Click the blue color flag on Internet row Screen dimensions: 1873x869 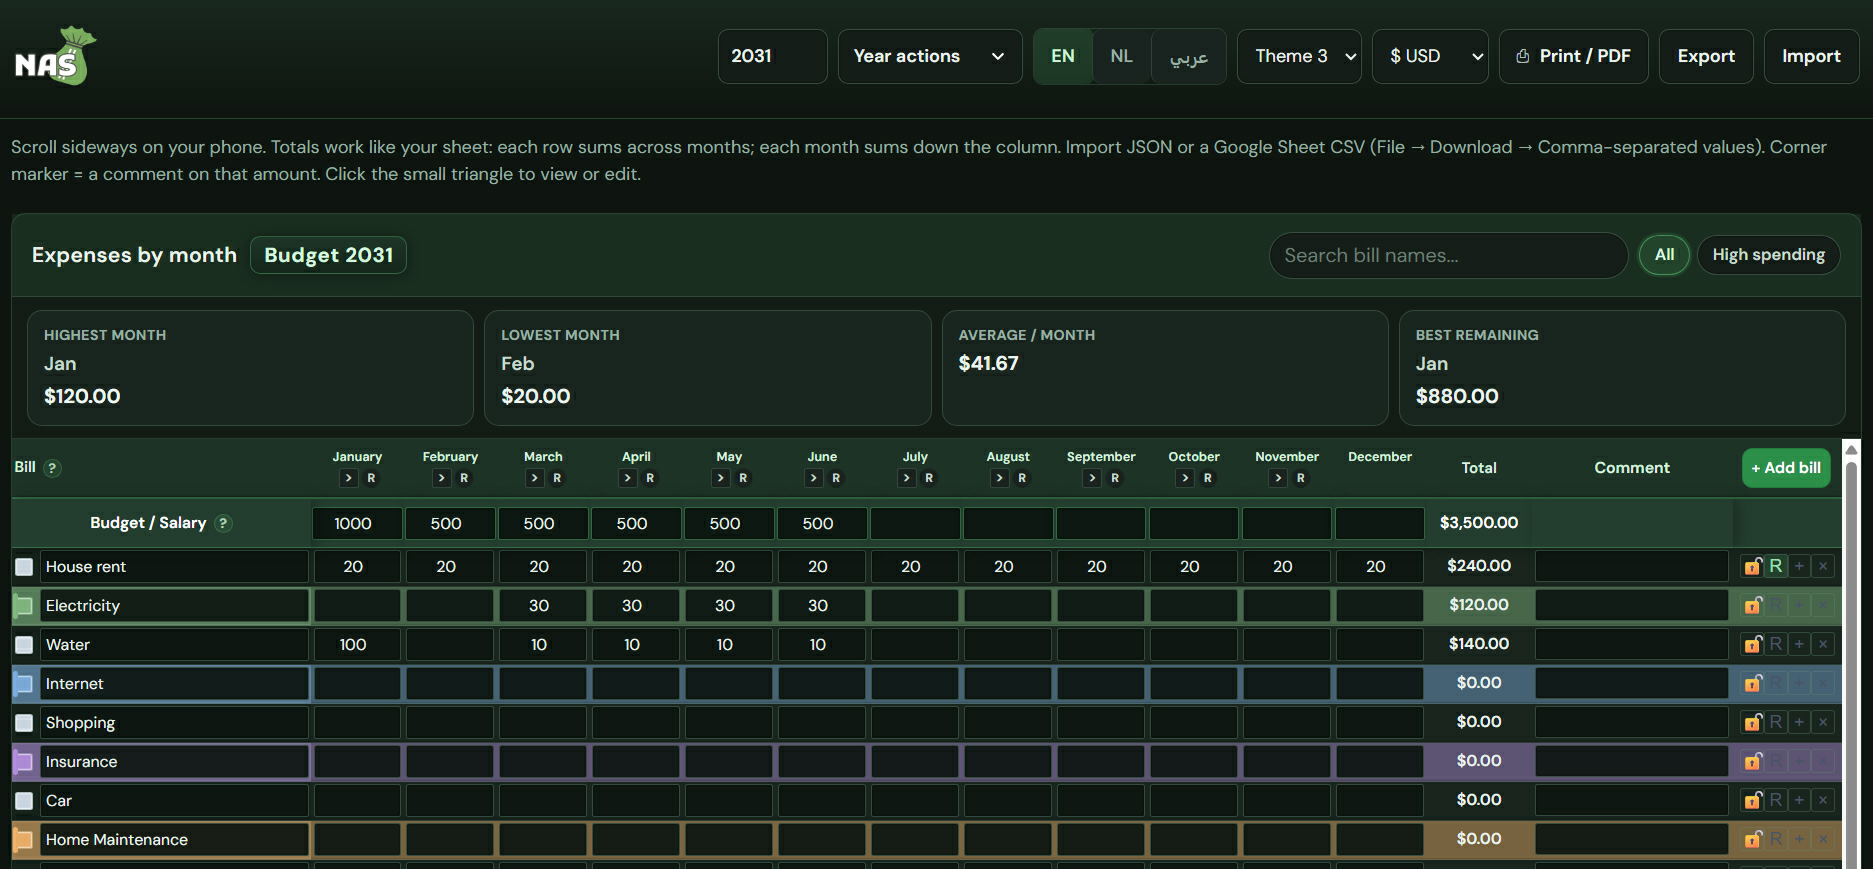point(24,684)
